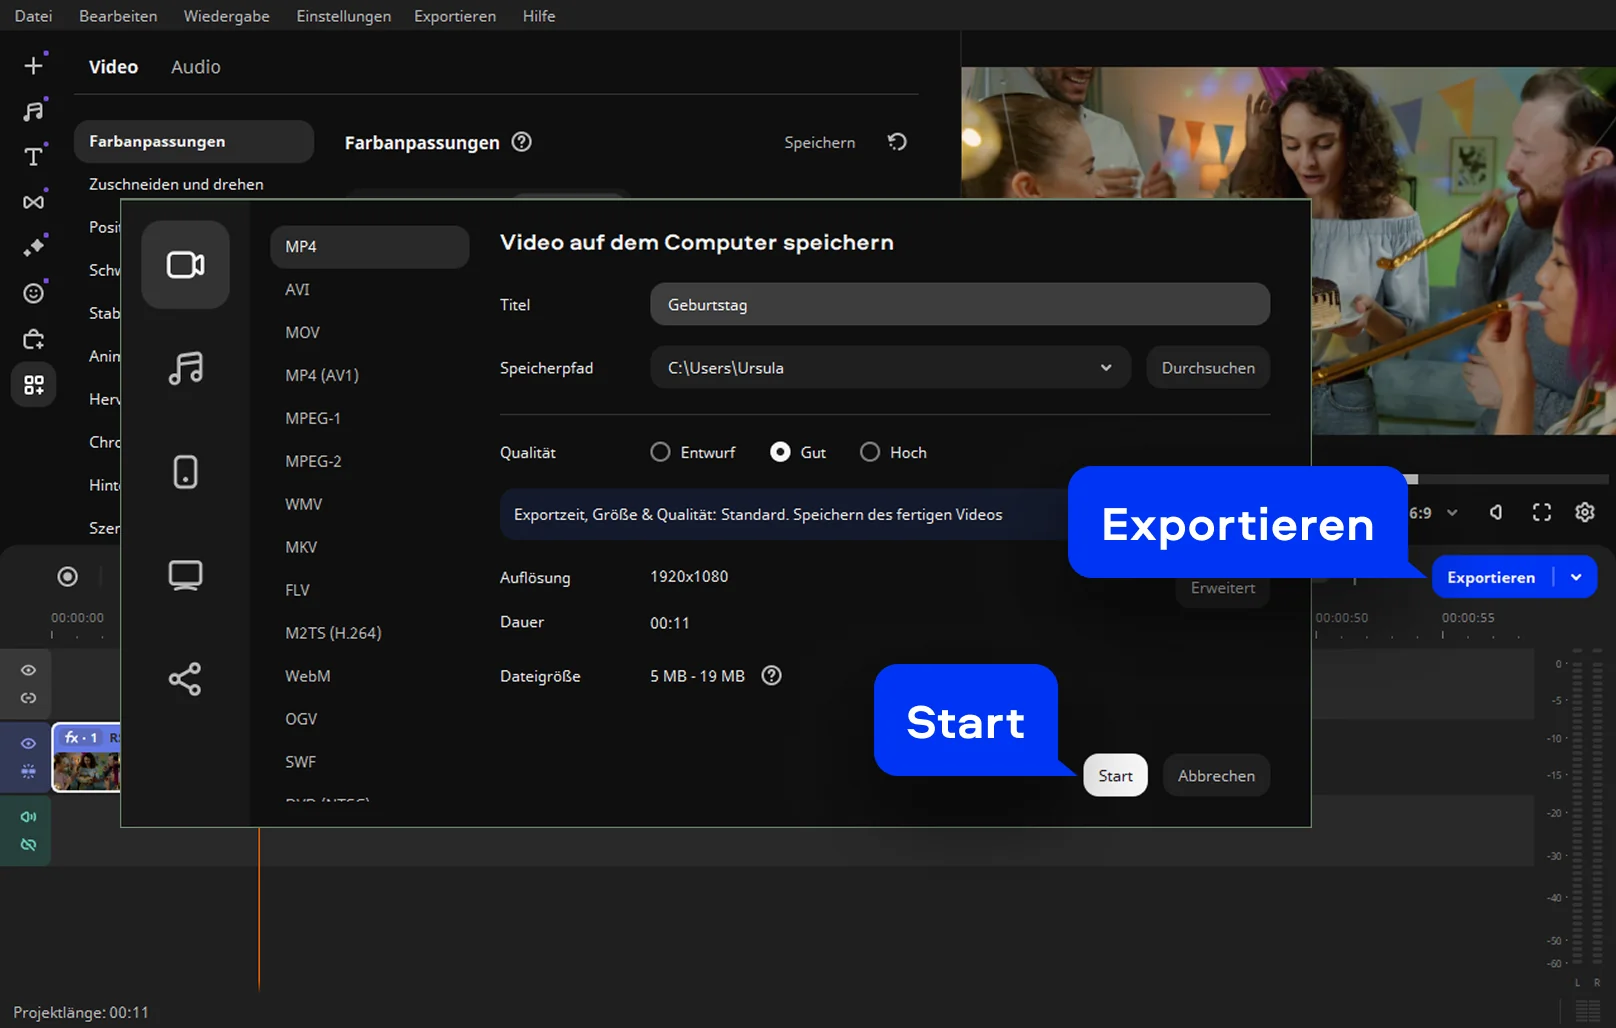The height and width of the screenshot is (1028, 1616).
Task: Open the Exportieren button dropdown arrow
Action: pyautogui.click(x=1576, y=577)
